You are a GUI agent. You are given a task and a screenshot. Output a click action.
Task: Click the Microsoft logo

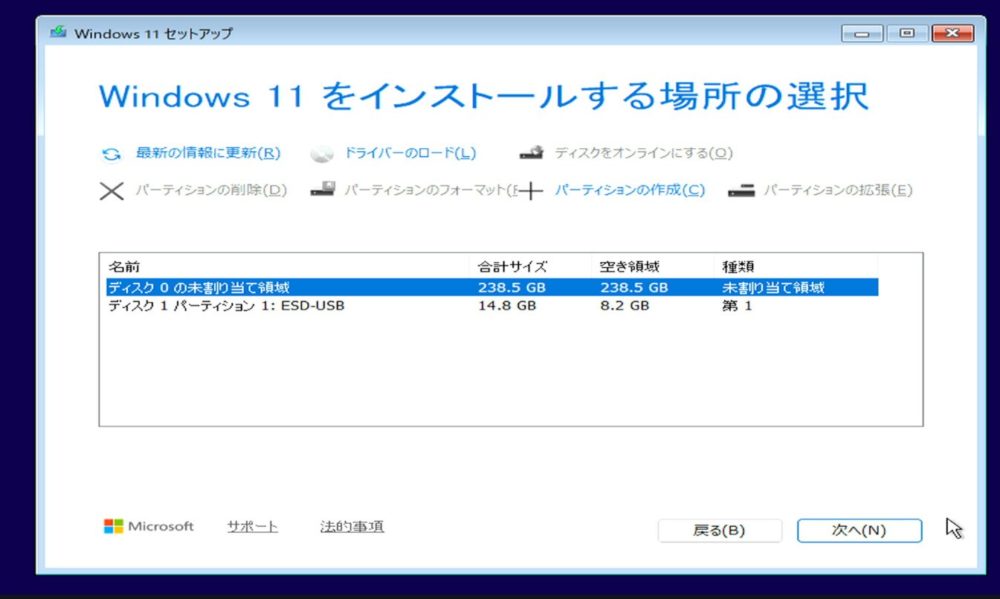[149, 526]
